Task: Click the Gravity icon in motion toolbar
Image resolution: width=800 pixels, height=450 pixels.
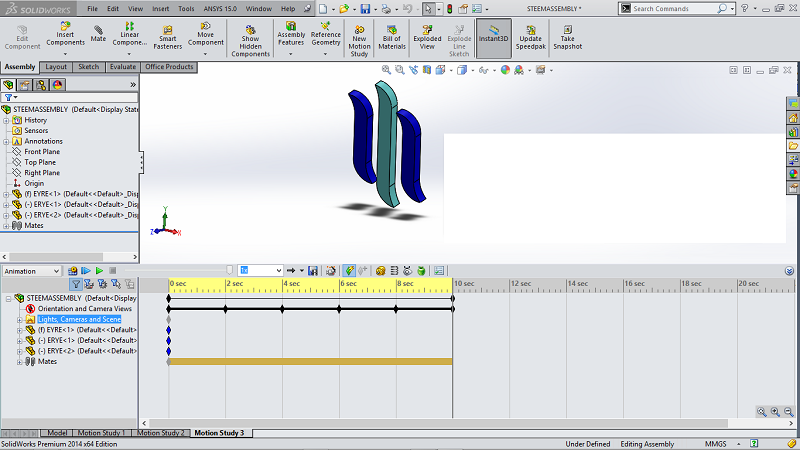Action: pyautogui.click(x=421, y=271)
